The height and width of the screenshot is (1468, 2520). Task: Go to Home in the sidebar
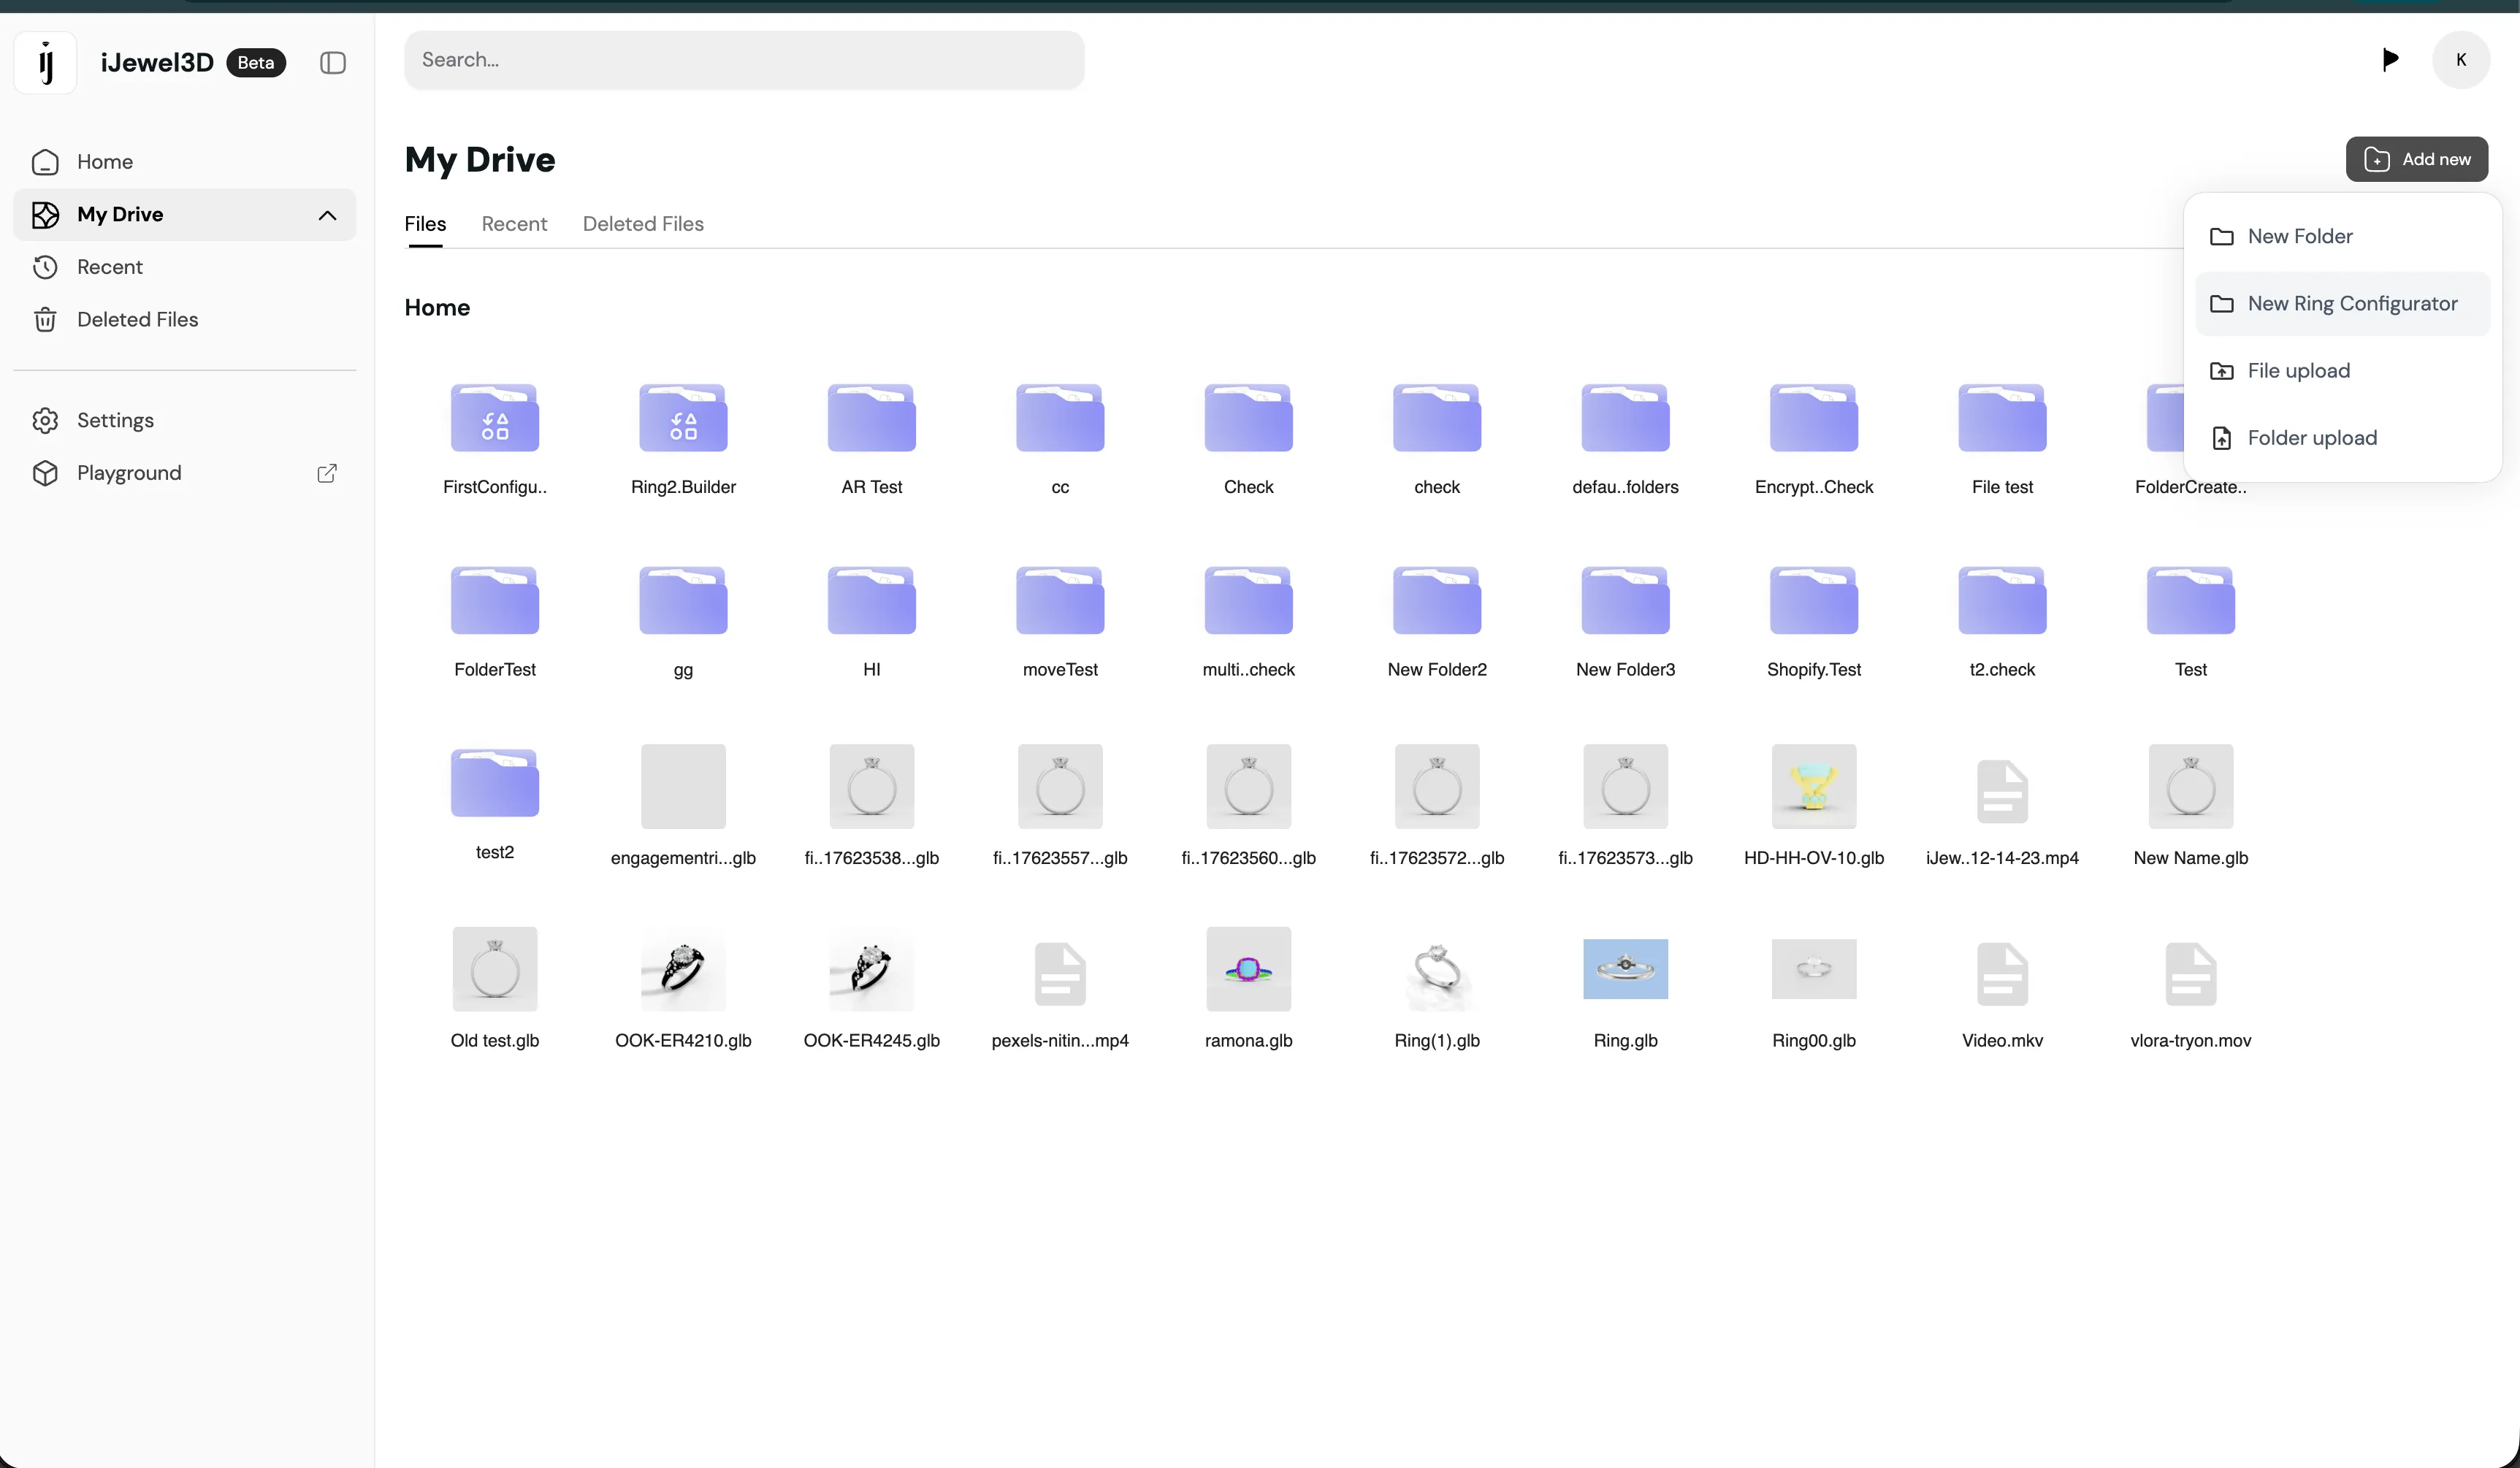click(x=104, y=162)
